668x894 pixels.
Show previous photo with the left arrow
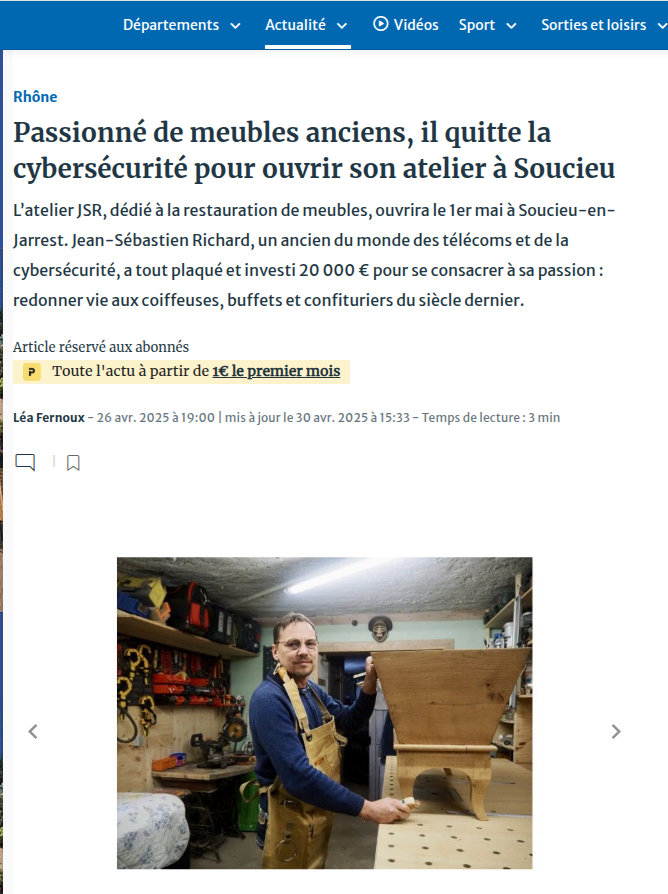pos(33,731)
